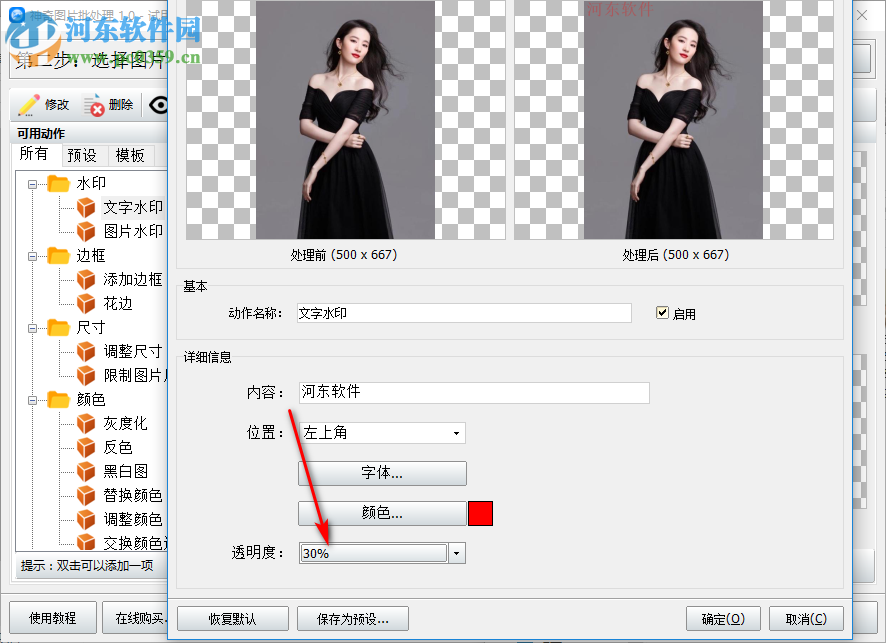Select the 调整颜色 tree item label
The image size is (886, 643).
point(133,519)
